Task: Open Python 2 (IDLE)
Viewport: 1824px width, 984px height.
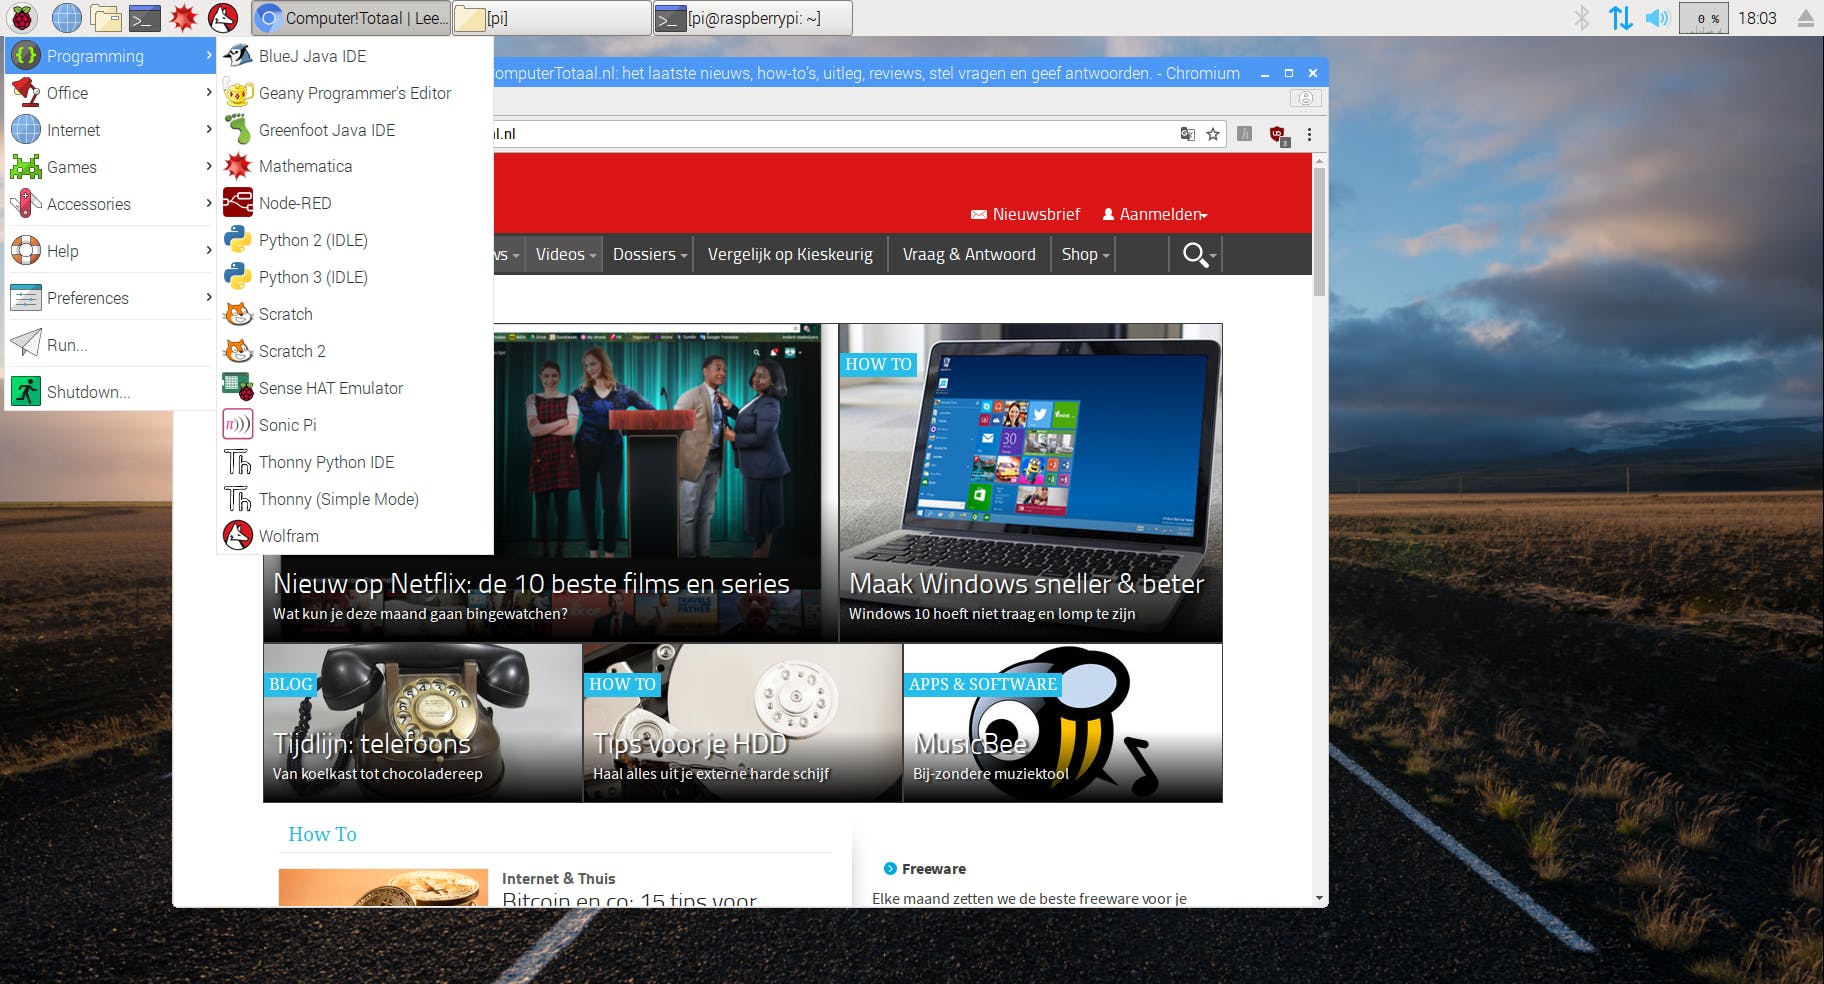Action: tap(355, 240)
